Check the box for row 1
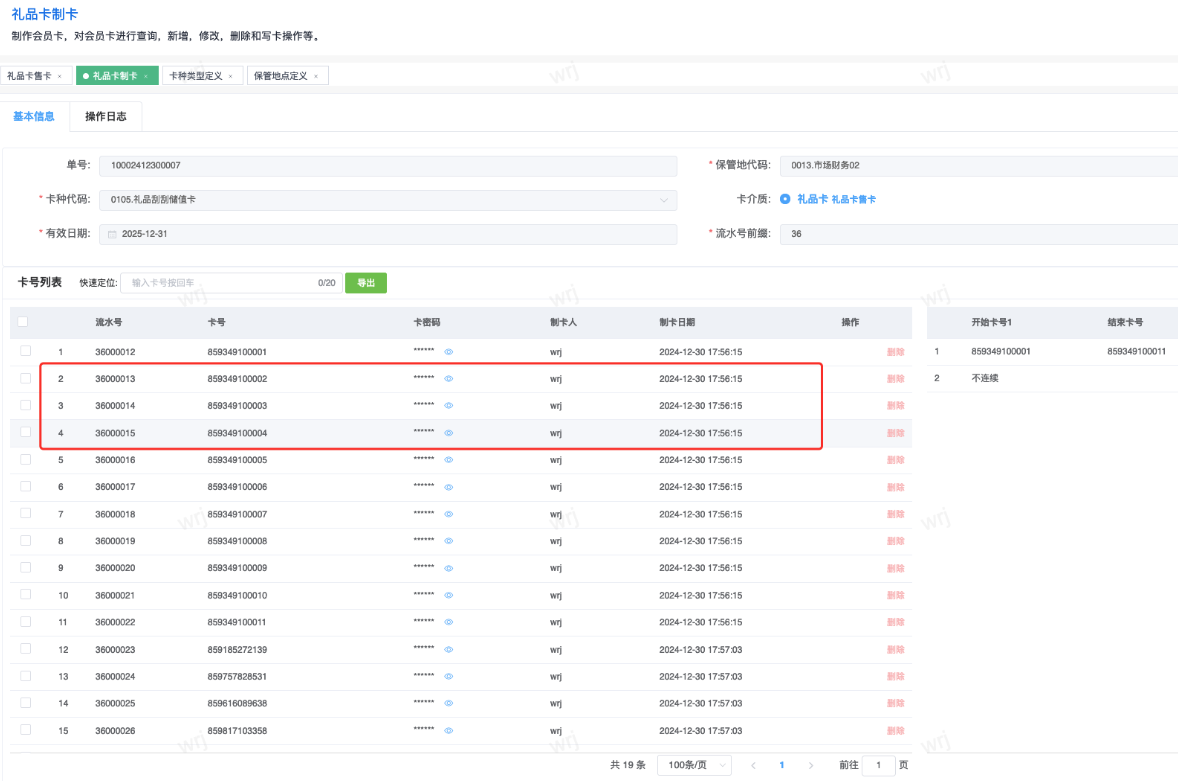 click(26, 351)
